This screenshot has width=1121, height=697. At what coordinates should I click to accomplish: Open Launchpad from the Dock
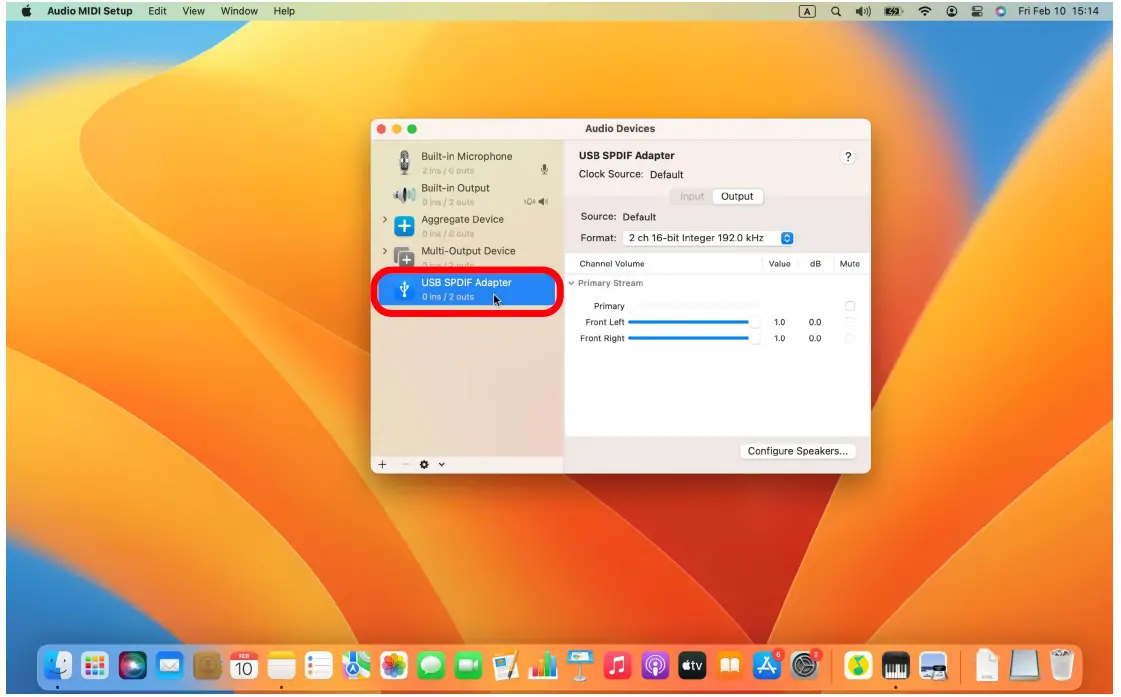click(x=94, y=666)
